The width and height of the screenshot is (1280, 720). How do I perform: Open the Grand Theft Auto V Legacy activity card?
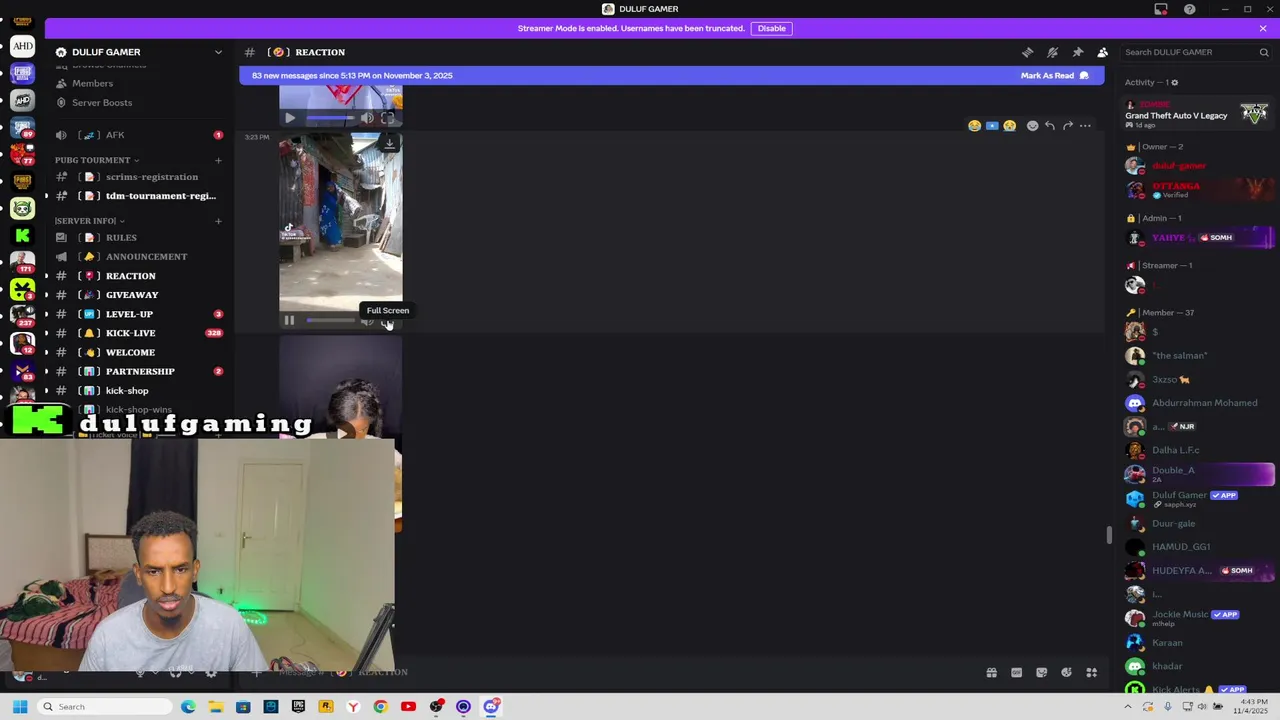(1198, 115)
